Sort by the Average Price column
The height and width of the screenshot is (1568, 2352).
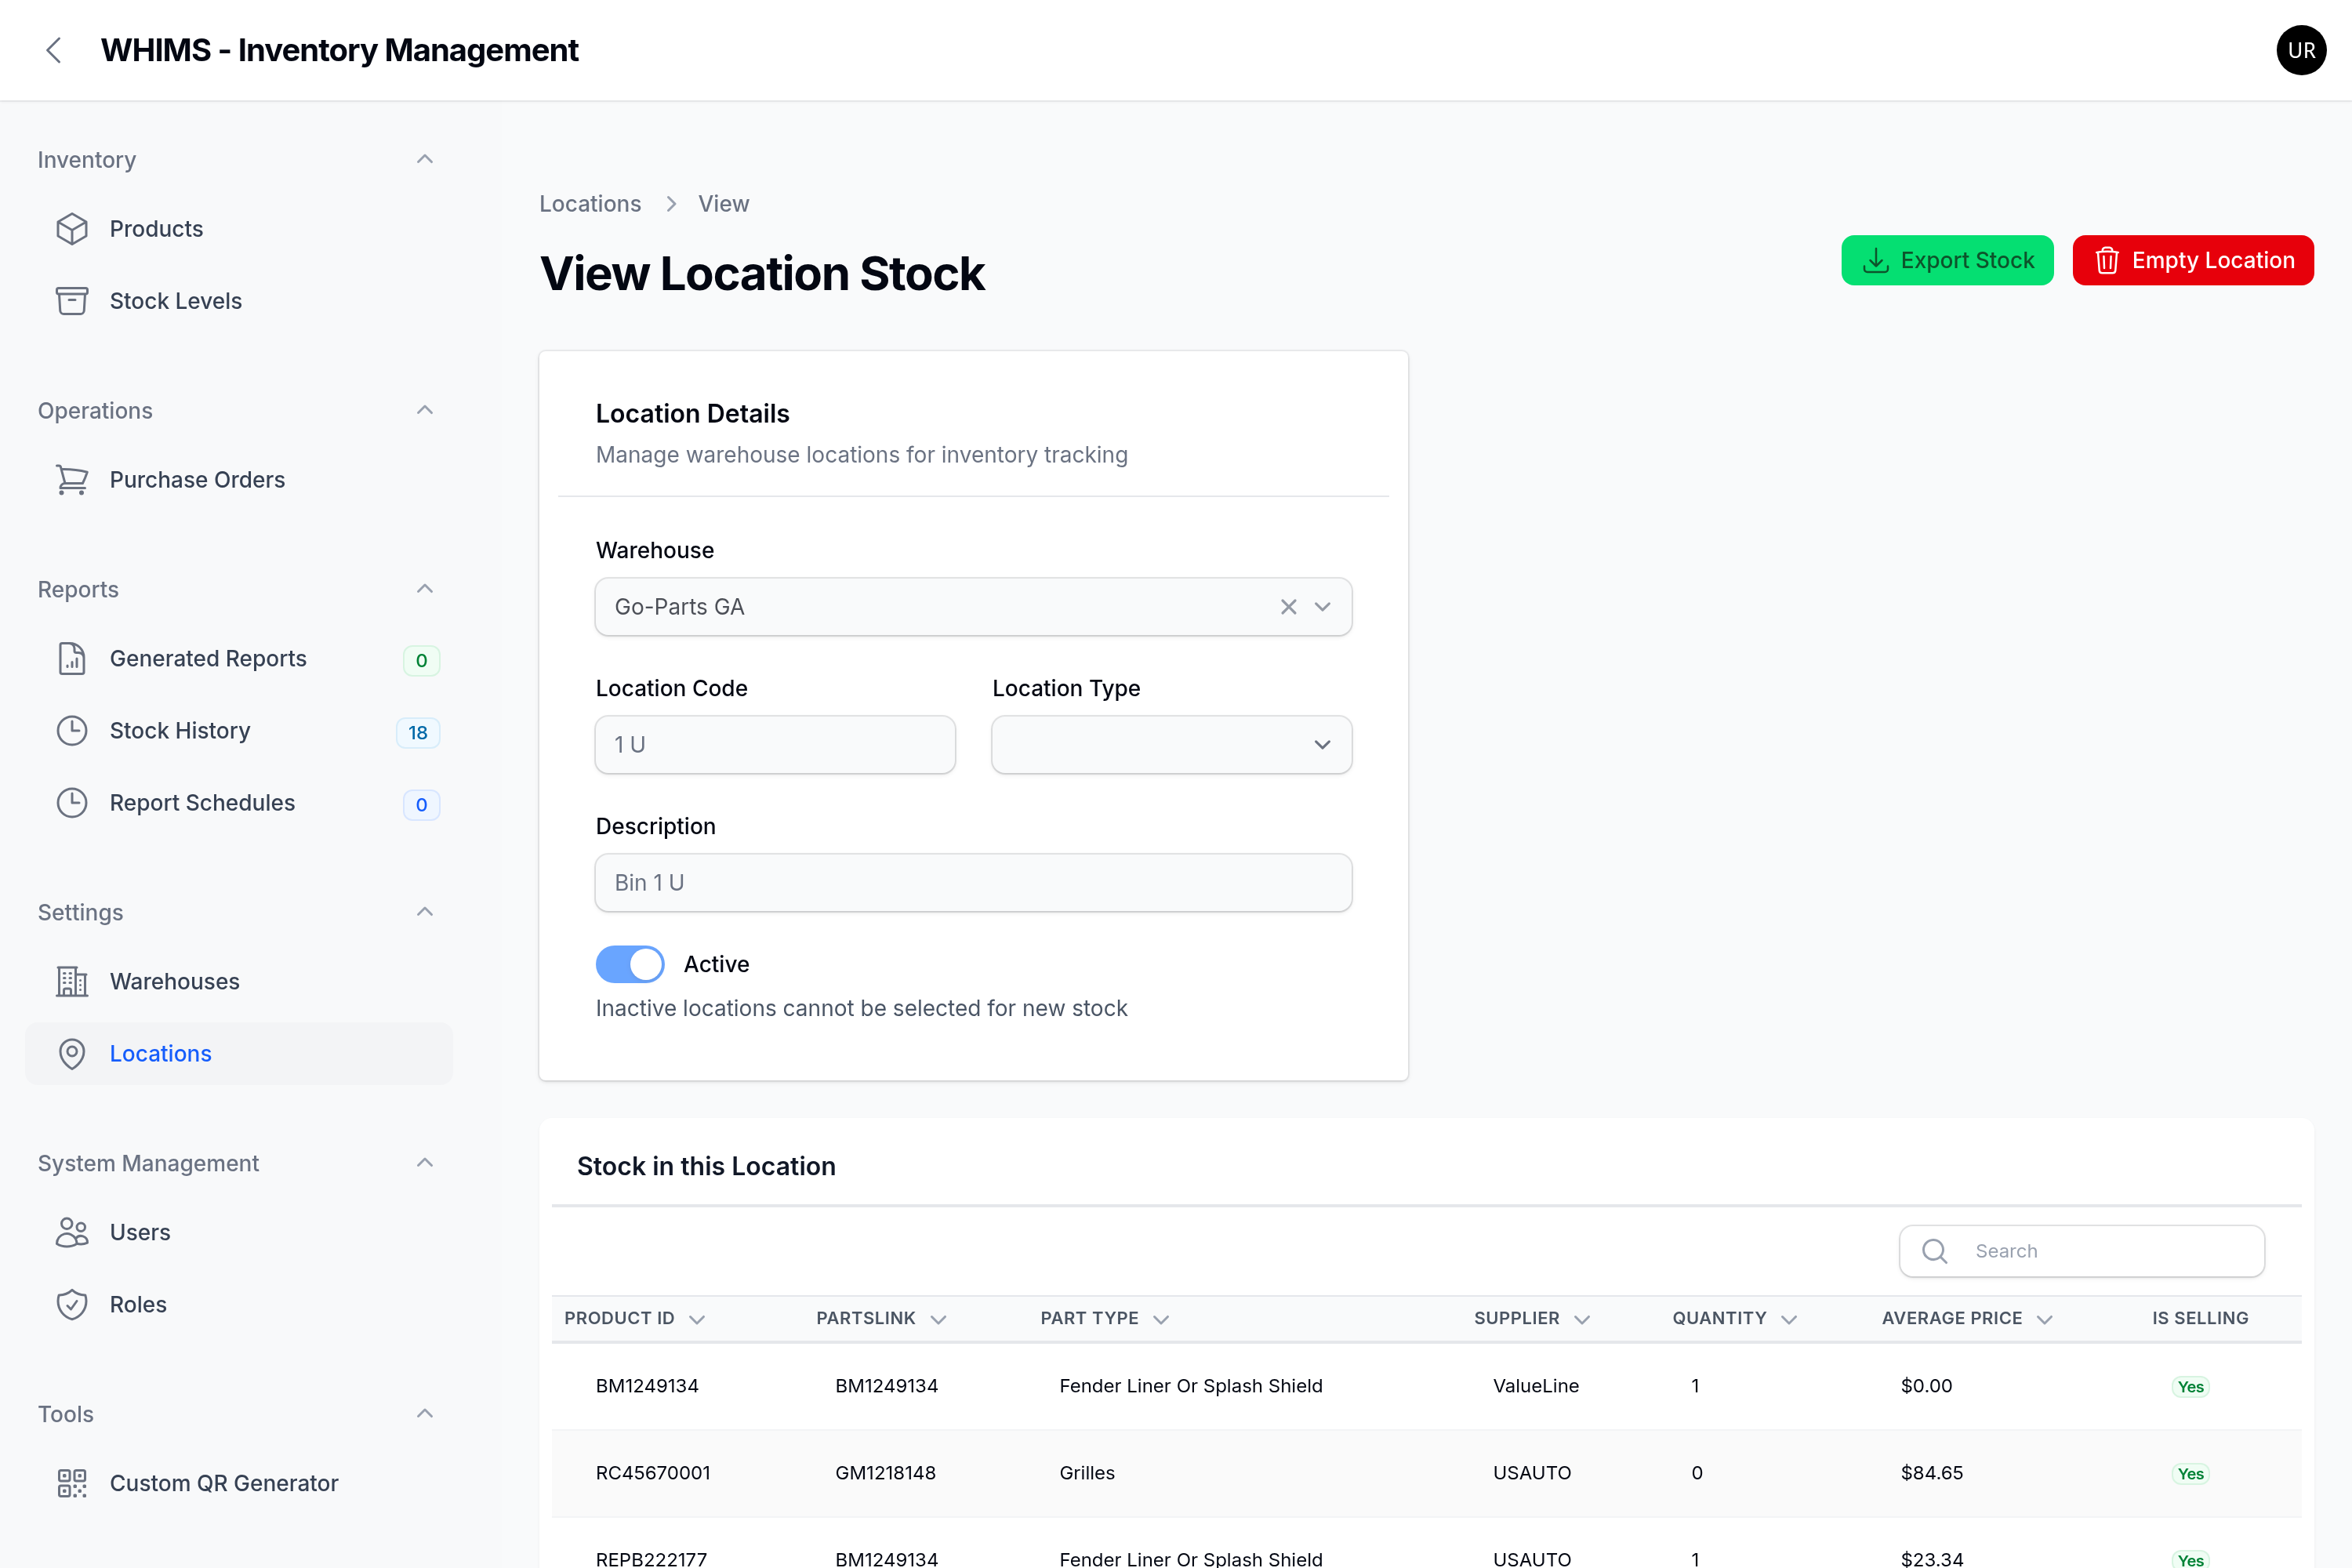point(1966,1318)
